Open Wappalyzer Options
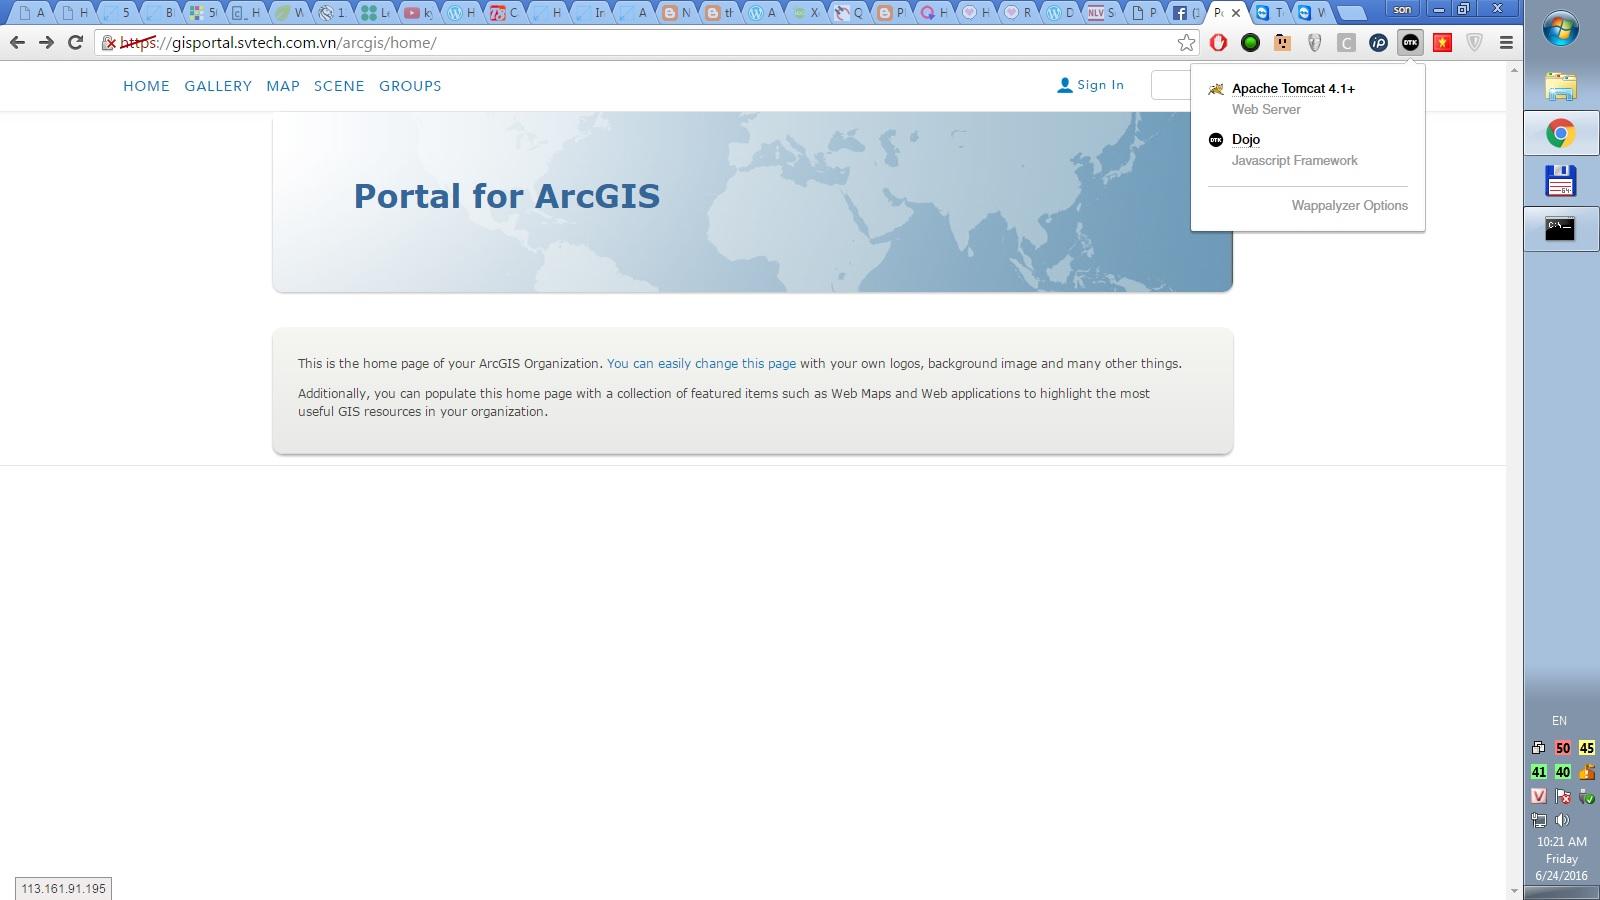This screenshot has width=1600, height=900. pyautogui.click(x=1349, y=206)
